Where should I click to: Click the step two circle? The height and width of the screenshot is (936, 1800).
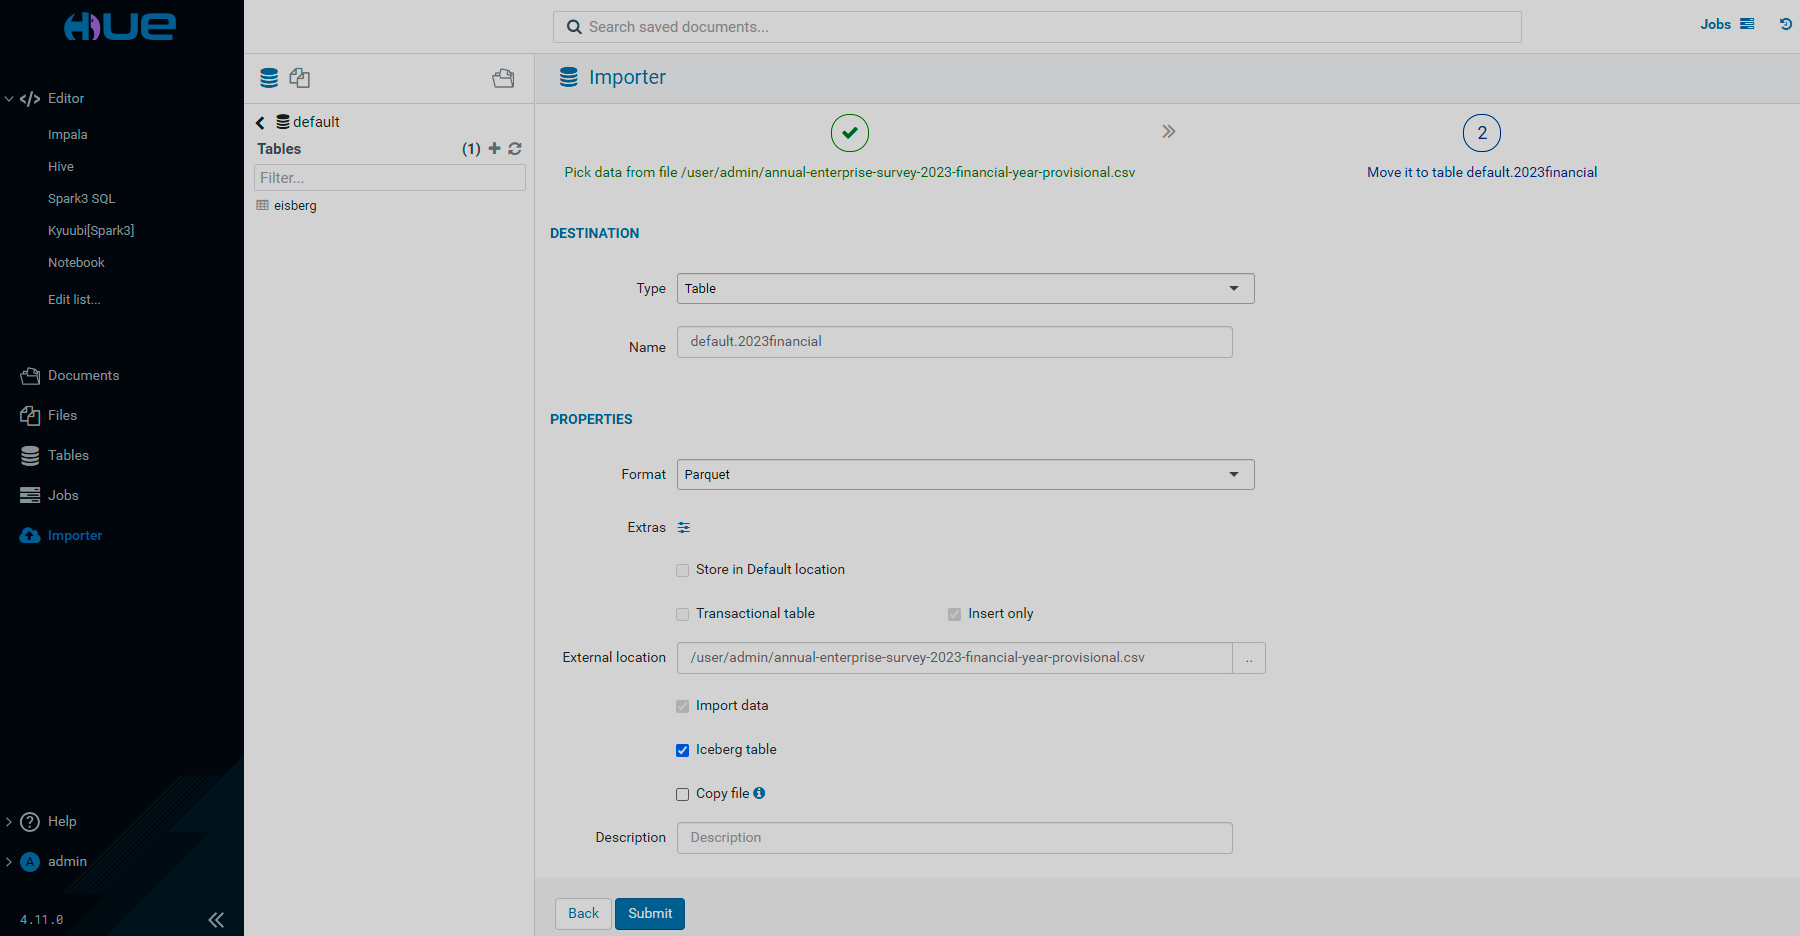click(x=1482, y=133)
